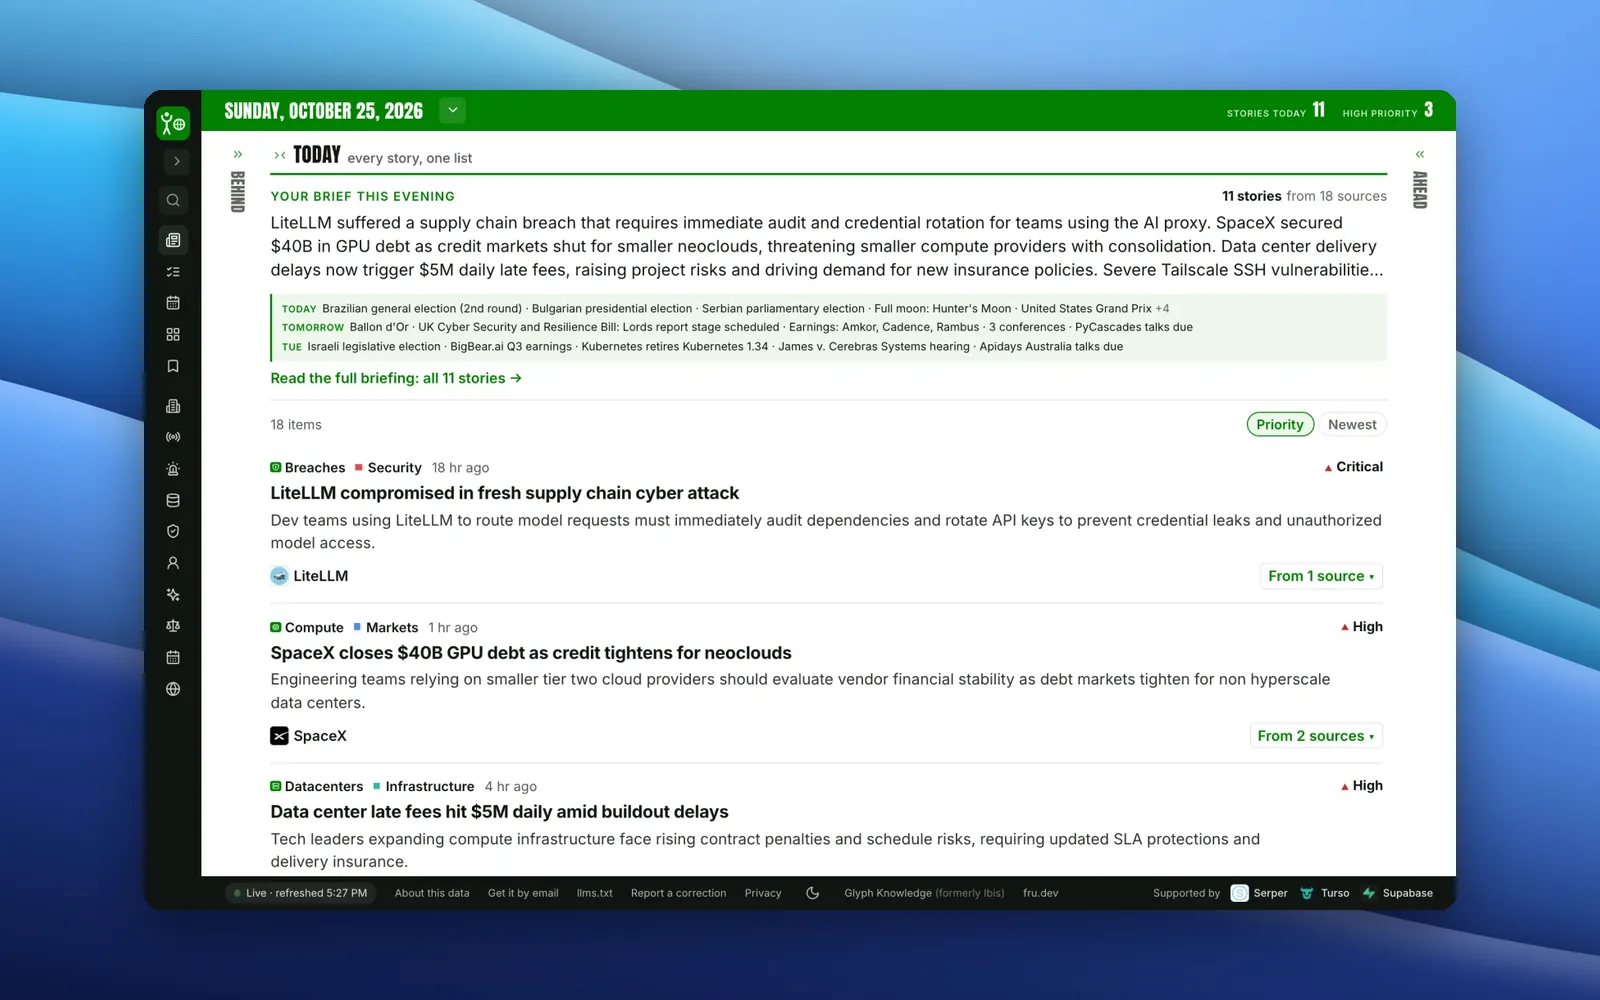The height and width of the screenshot is (1000, 1600).
Task: Open the balance scales icon in sidebar
Action: coord(173,626)
